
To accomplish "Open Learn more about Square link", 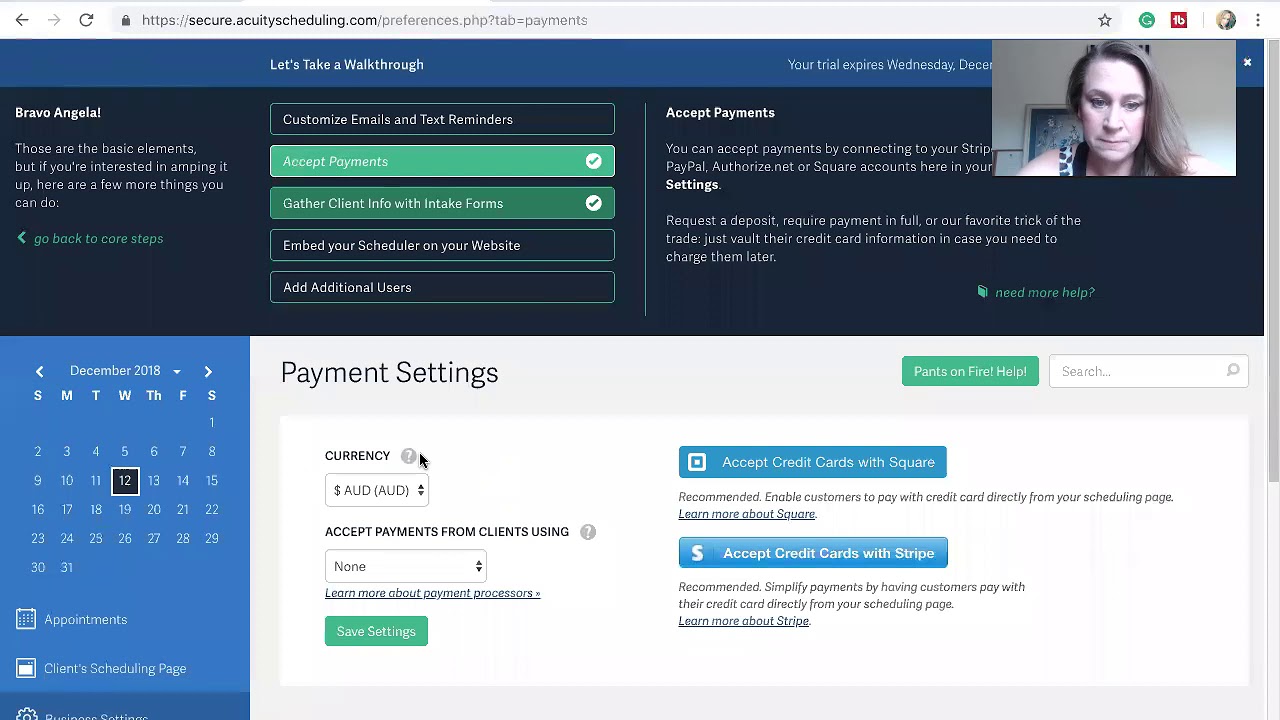I will click(747, 514).
